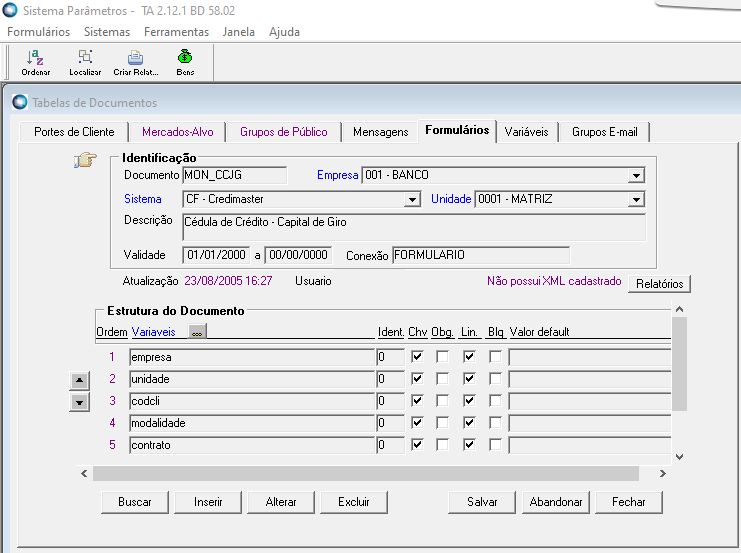This screenshot has height=553, width=741.
Task: Toggle Obg. checkbox for empresa row
Action: (x=442, y=356)
